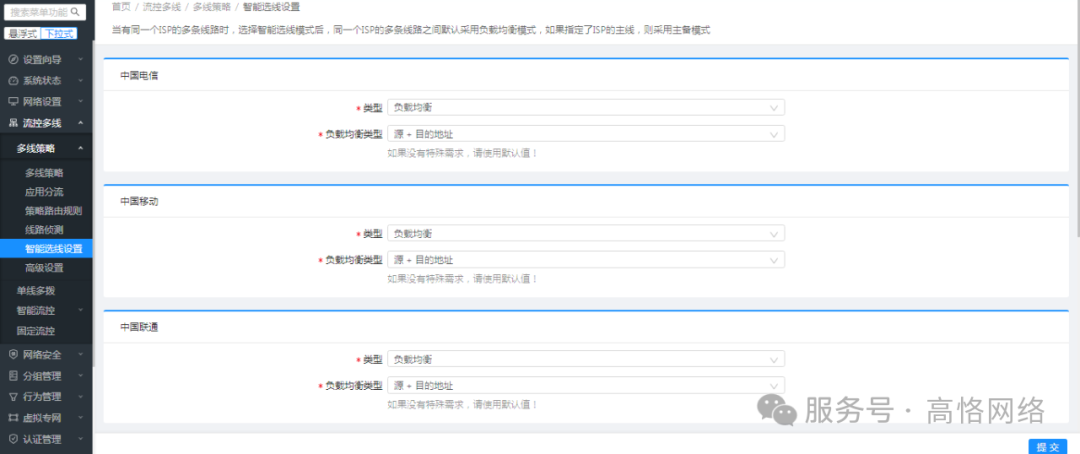Screen dimensions: 1080x454
Task: Expand the 系统状态 menu chevron
Action: pos(81,81)
